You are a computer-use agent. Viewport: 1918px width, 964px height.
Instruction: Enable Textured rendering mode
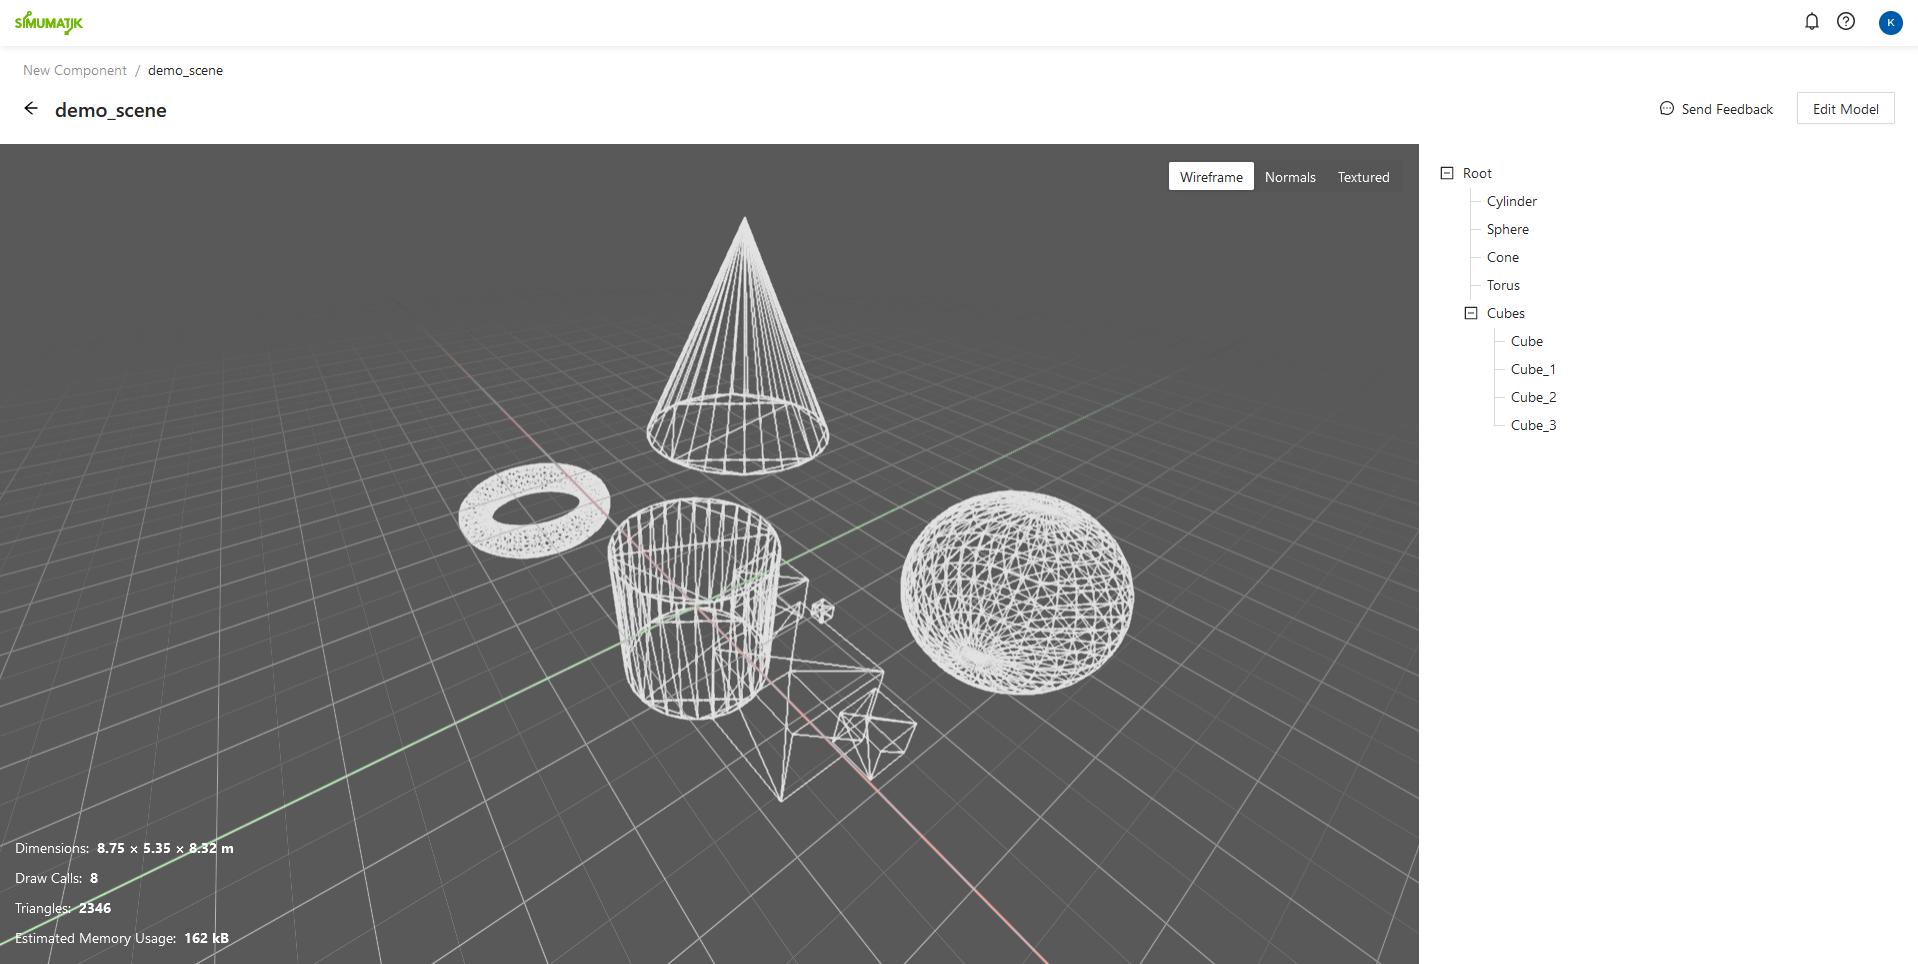[x=1362, y=176]
